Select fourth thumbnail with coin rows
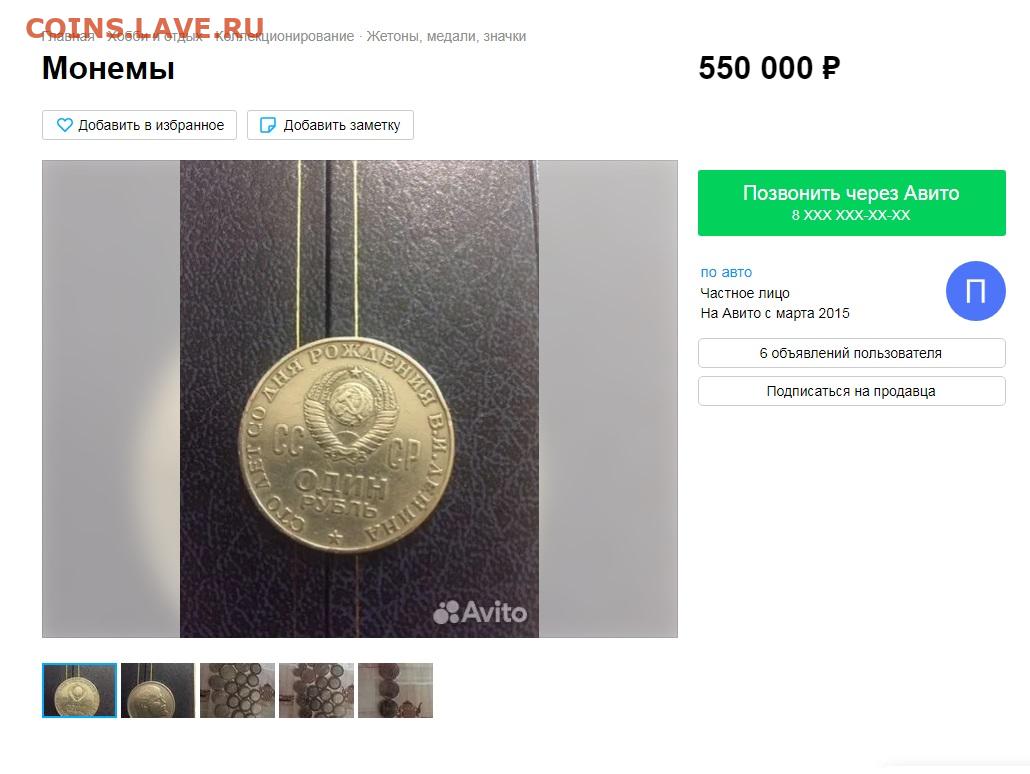The height and width of the screenshot is (774, 1030). (x=316, y=690)
